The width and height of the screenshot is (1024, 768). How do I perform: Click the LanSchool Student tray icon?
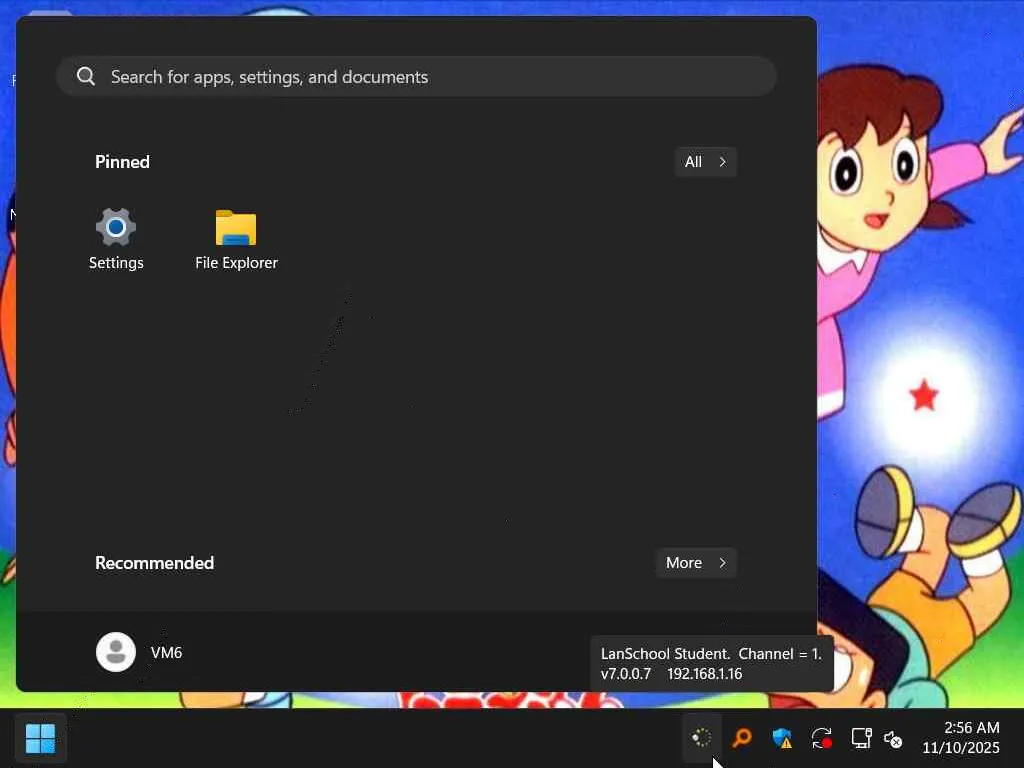tap(701, 738)
